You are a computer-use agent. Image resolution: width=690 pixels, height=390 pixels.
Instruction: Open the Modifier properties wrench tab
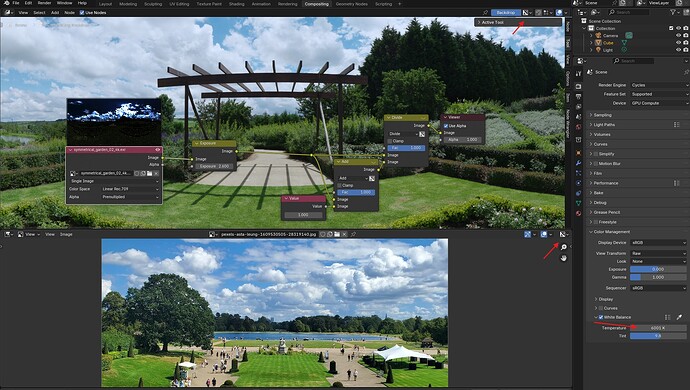click(578, 163)
